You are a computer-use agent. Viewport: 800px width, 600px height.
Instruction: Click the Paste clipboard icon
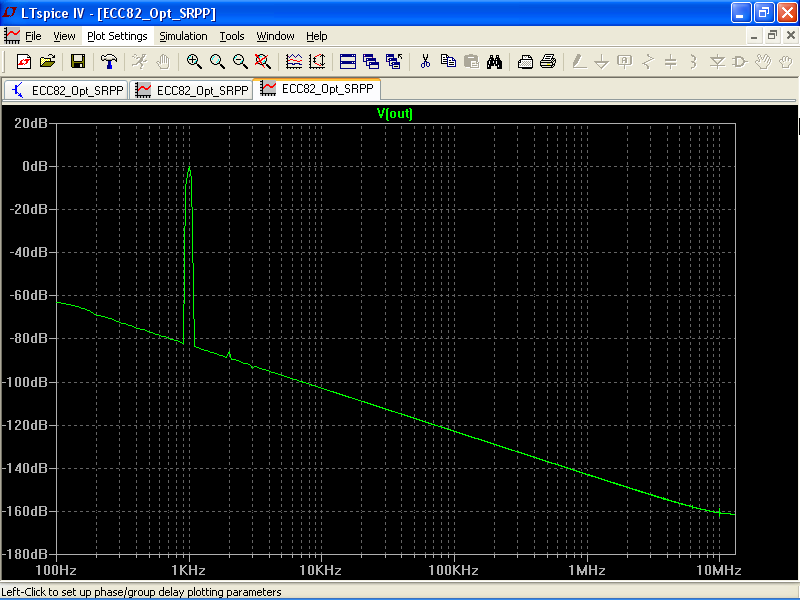pyautogui.click(x=471, y=62)
